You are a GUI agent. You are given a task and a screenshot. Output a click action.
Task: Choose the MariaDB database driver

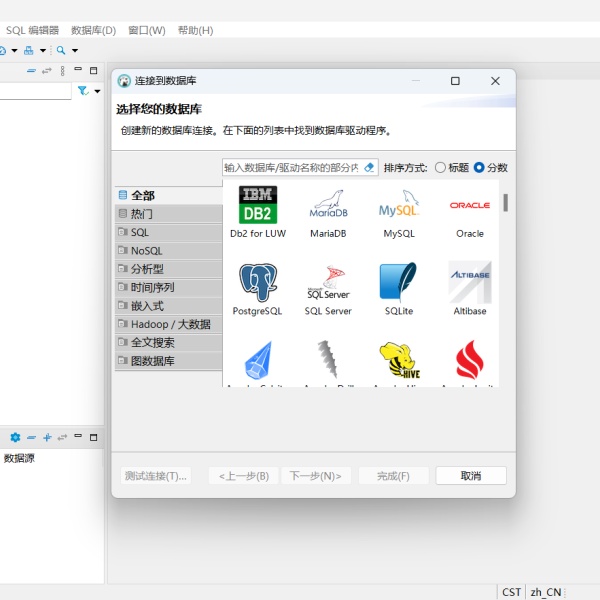[x=328, y=212]
